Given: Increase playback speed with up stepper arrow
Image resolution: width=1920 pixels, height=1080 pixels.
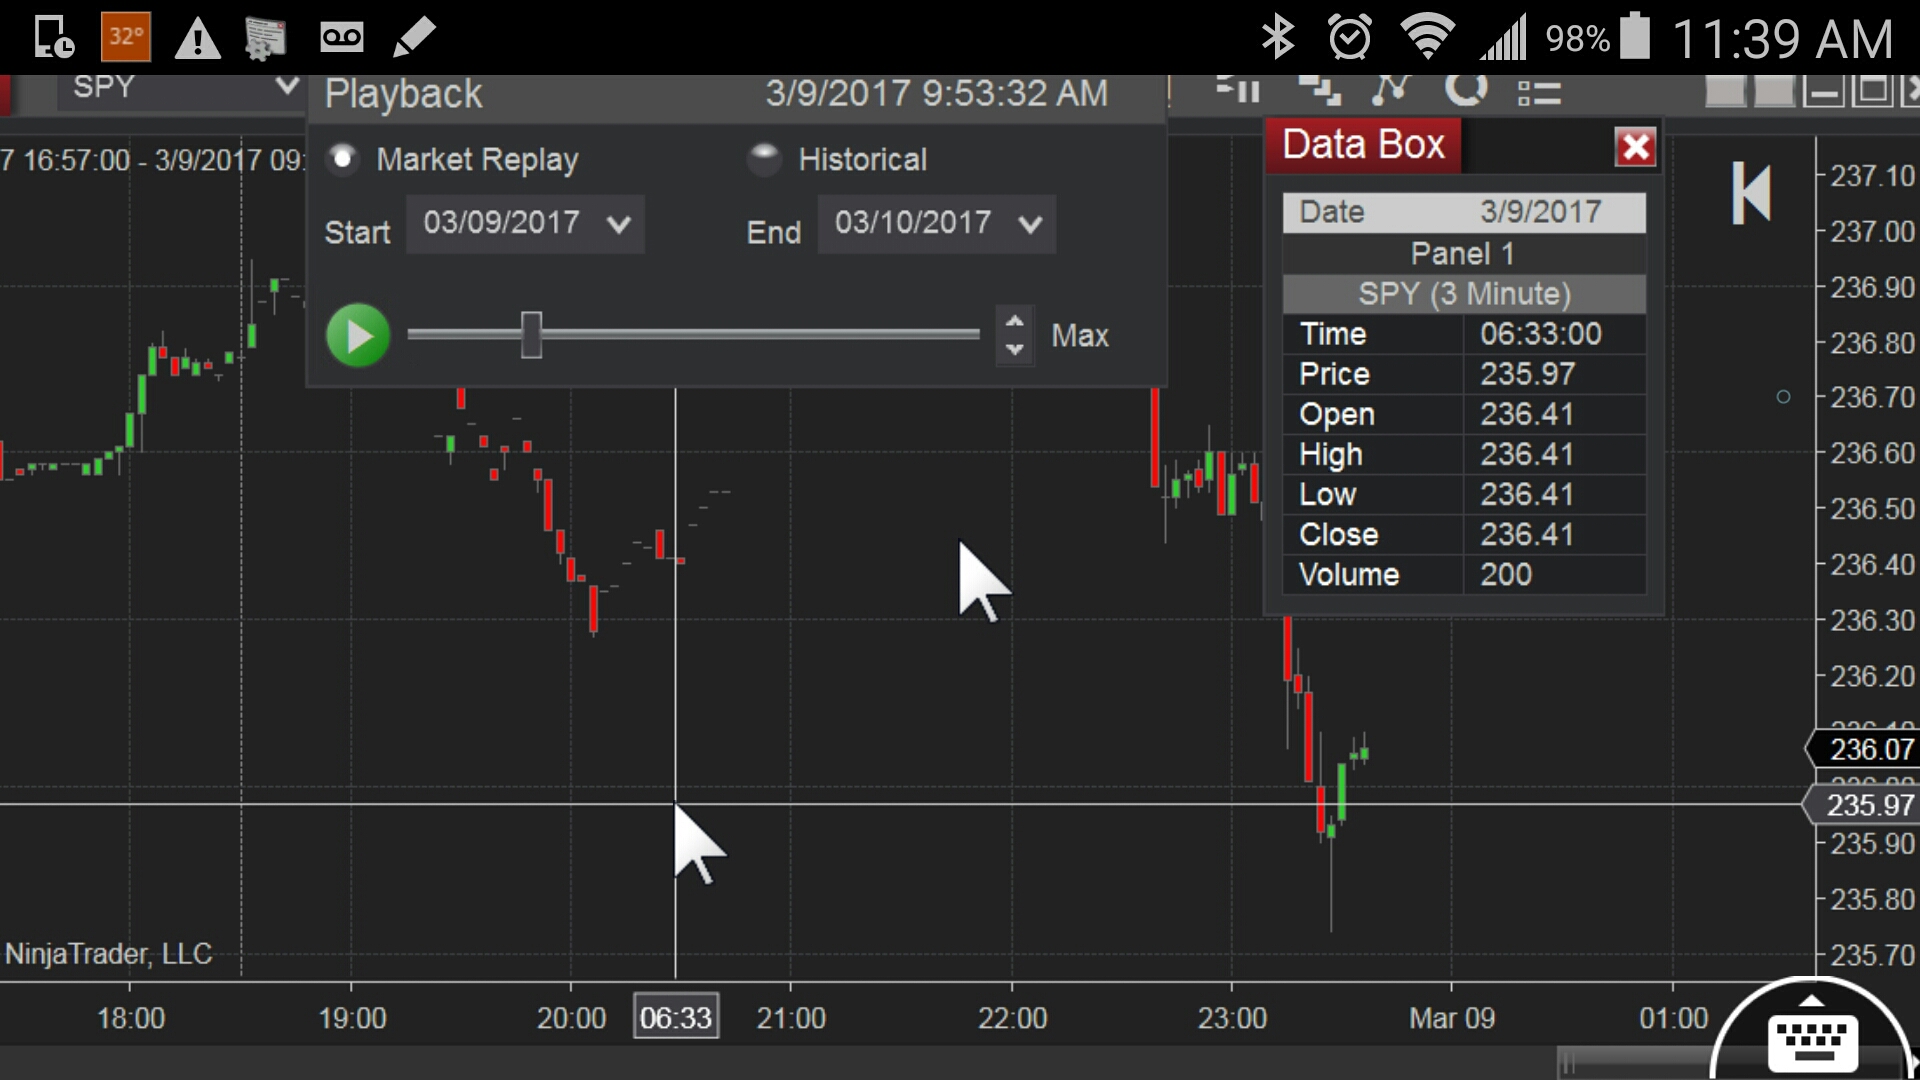Looking at the screenshot, I should coord(1014,322).
